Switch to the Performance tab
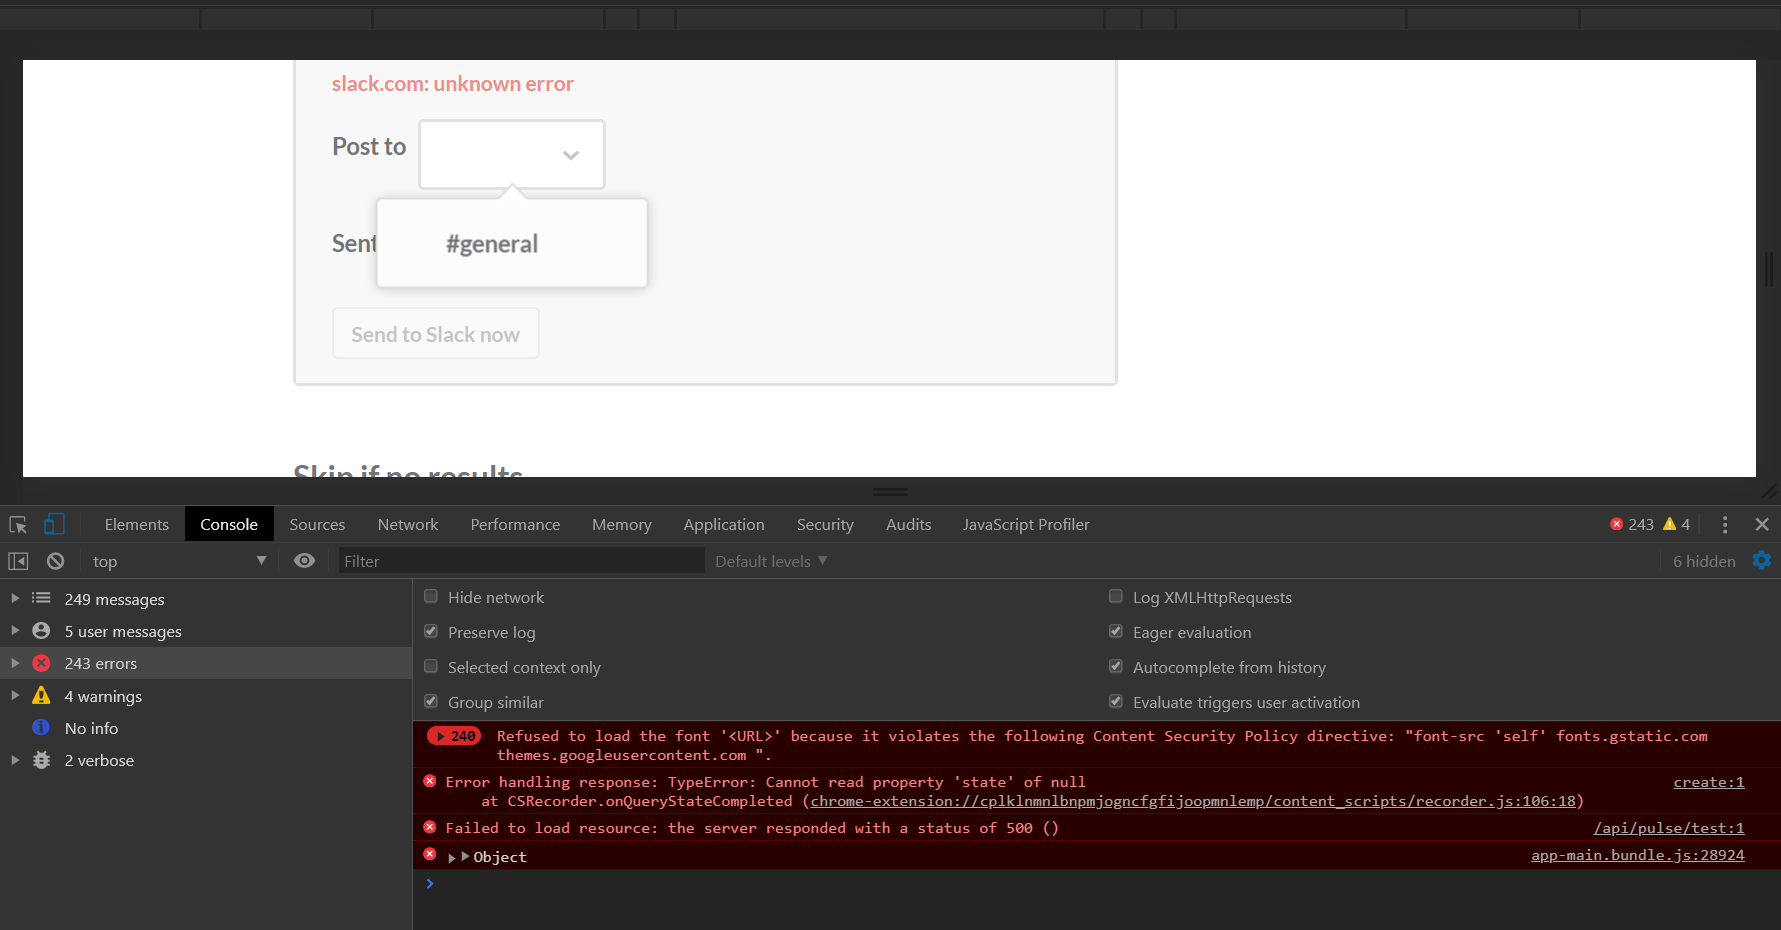 [x=515, y=524]
